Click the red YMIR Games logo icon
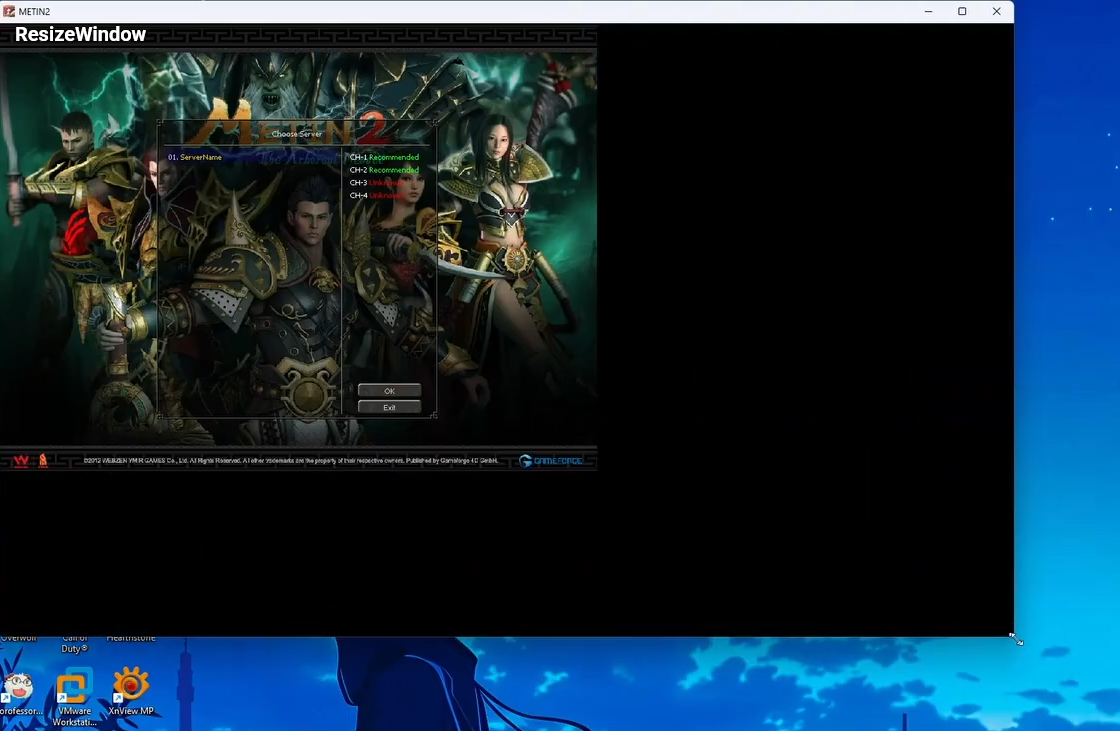The height and width of the screenshot is (731, 1120). [x=43, y=461]
